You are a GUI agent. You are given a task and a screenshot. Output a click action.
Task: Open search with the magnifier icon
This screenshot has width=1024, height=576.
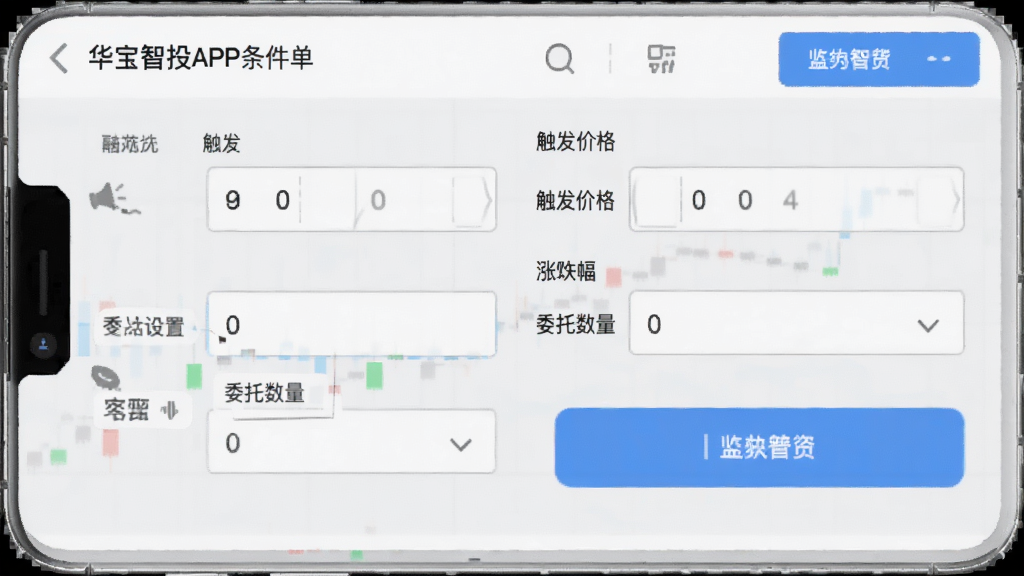tap(560, 59)
